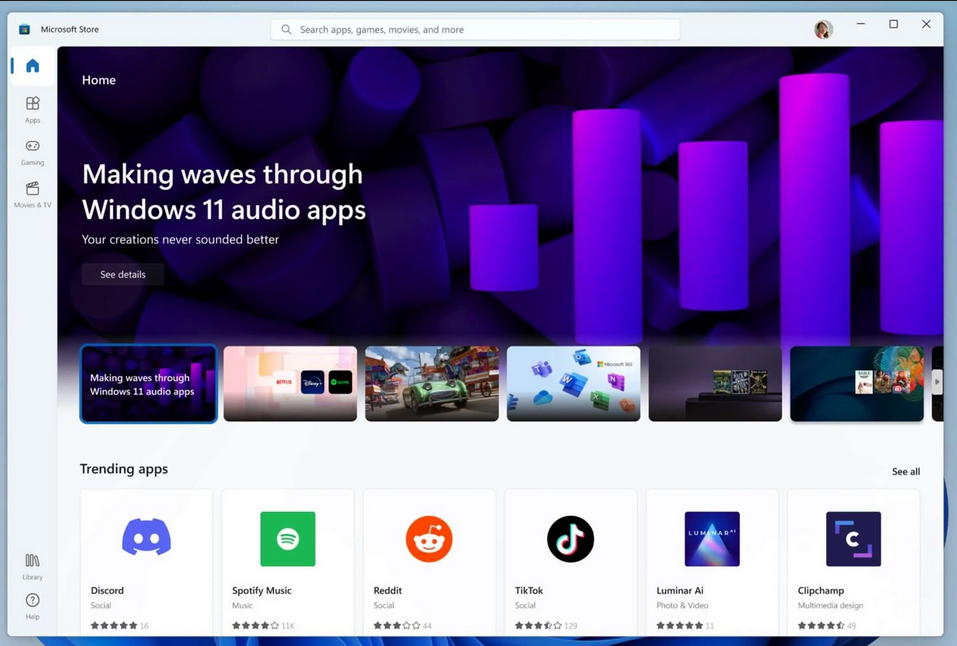Image resolution: width=957 pixels, height=646 pixels.
Task: Open the Help page
Action: pos(32,606)
